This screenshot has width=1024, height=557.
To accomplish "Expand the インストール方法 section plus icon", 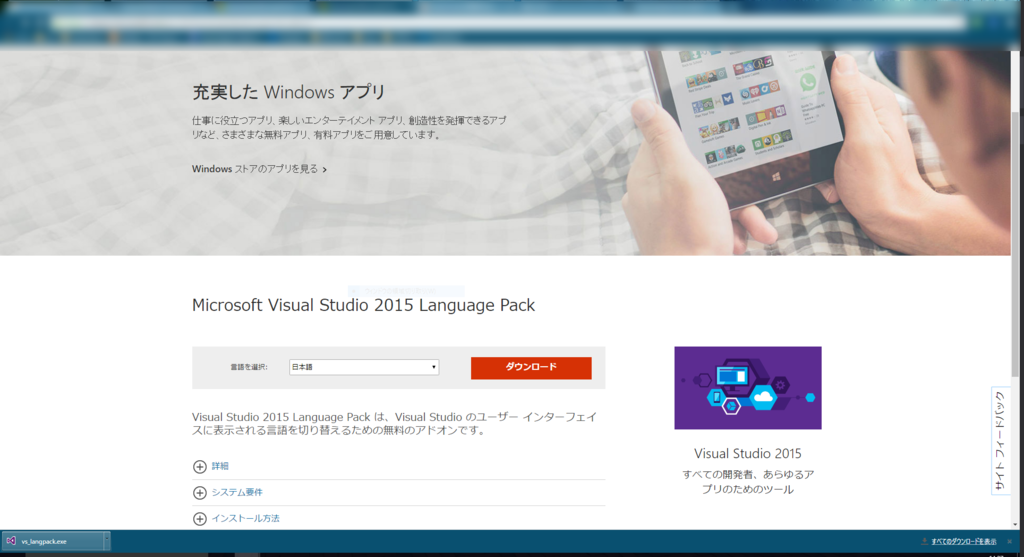I will click(200, 518).
